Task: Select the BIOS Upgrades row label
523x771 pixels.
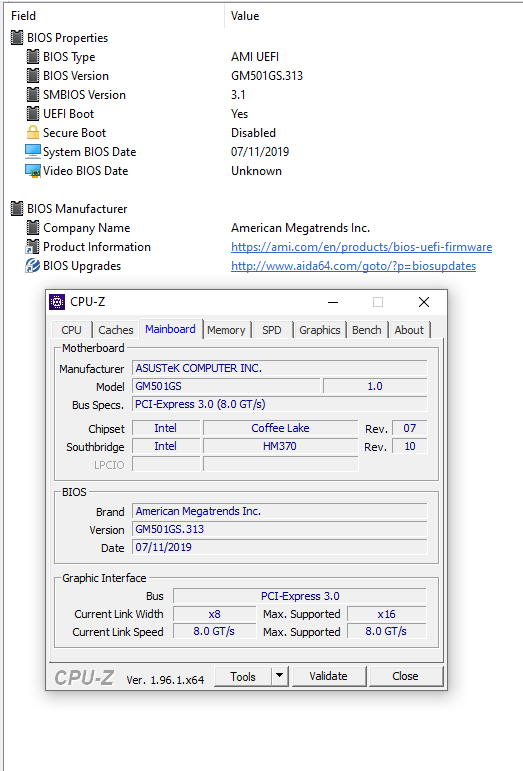Action: pyautogui.click(x=82, y=266)
